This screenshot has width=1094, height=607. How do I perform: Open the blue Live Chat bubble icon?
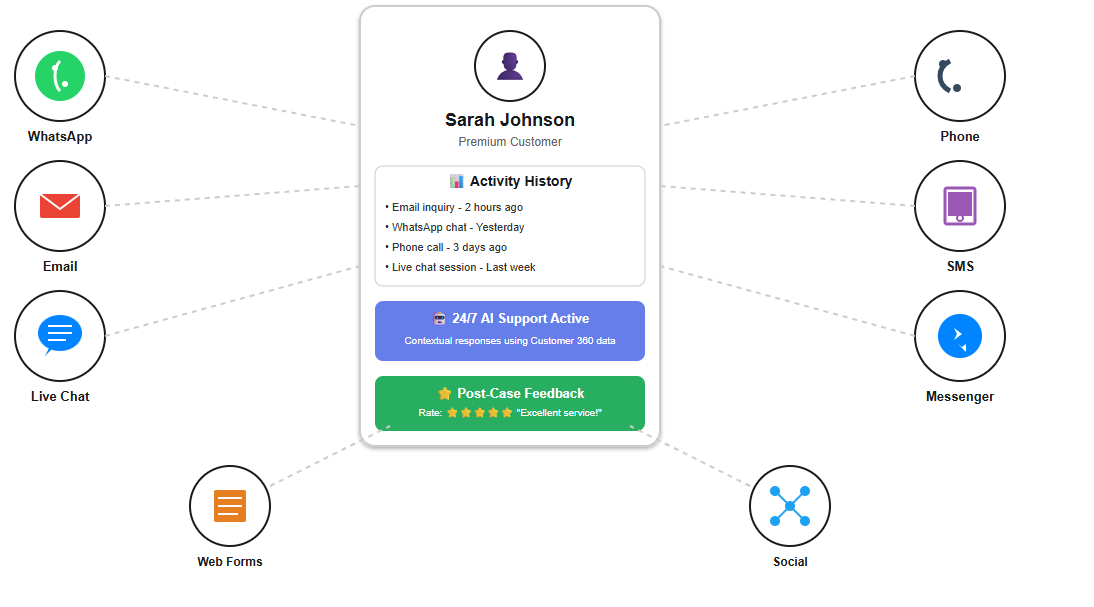tap(60, 335)
